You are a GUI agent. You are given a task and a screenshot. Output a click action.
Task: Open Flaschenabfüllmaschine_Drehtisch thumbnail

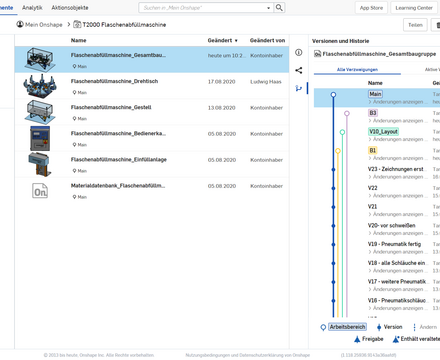(x=40, y=86)
